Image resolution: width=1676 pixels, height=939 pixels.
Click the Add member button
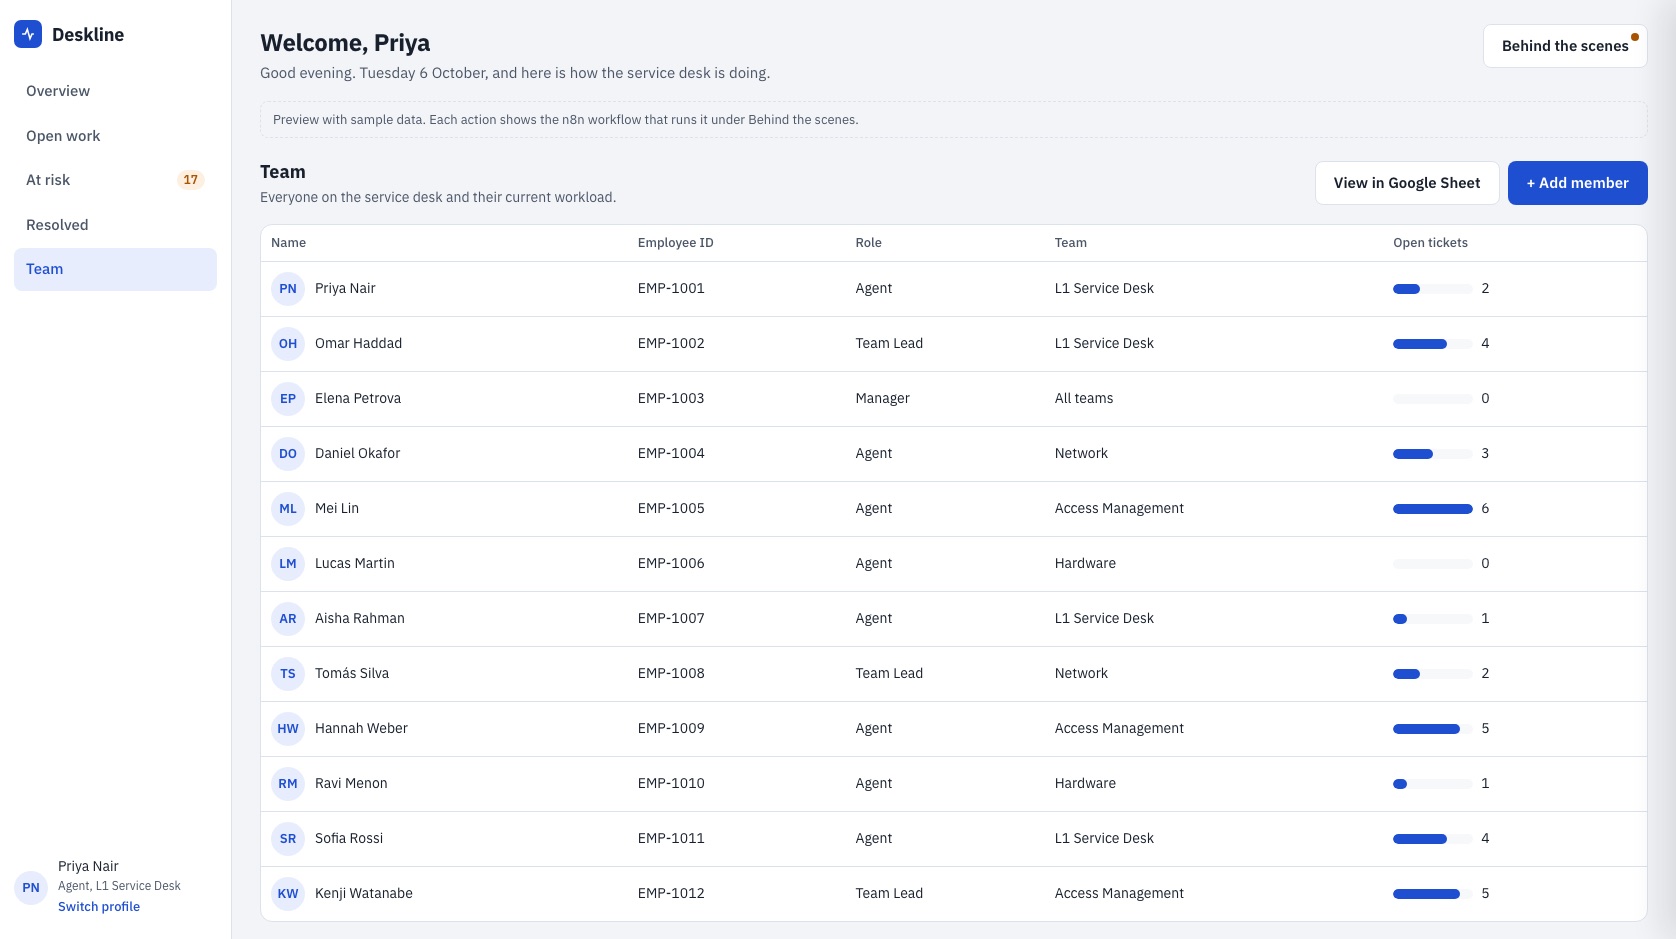(1577, 183)
